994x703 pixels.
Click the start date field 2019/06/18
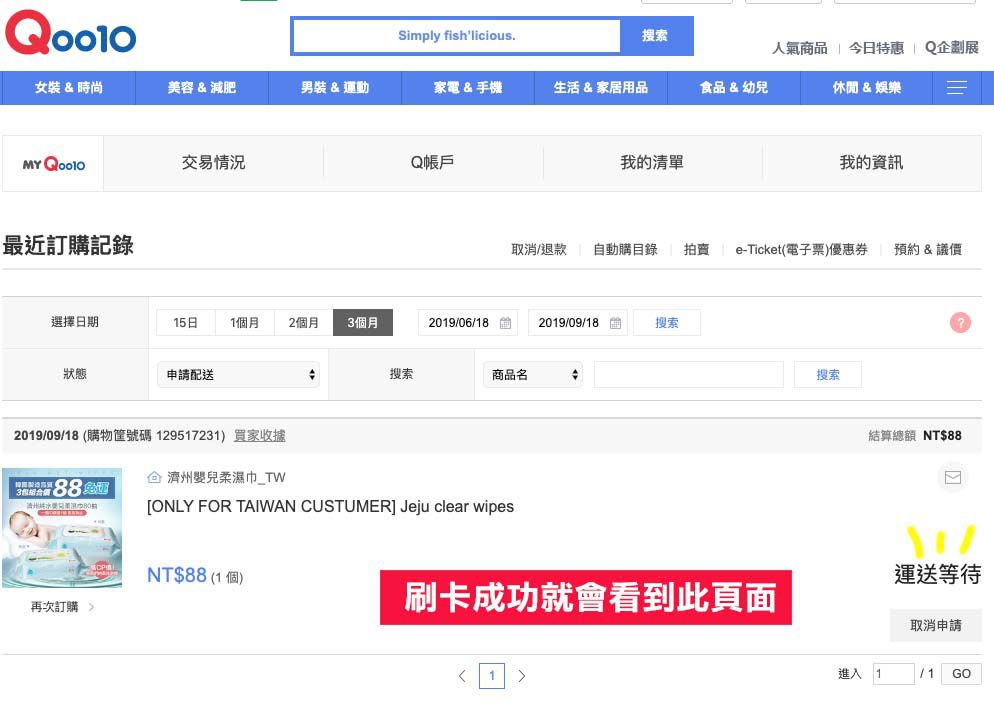click(x=468, y=323)
